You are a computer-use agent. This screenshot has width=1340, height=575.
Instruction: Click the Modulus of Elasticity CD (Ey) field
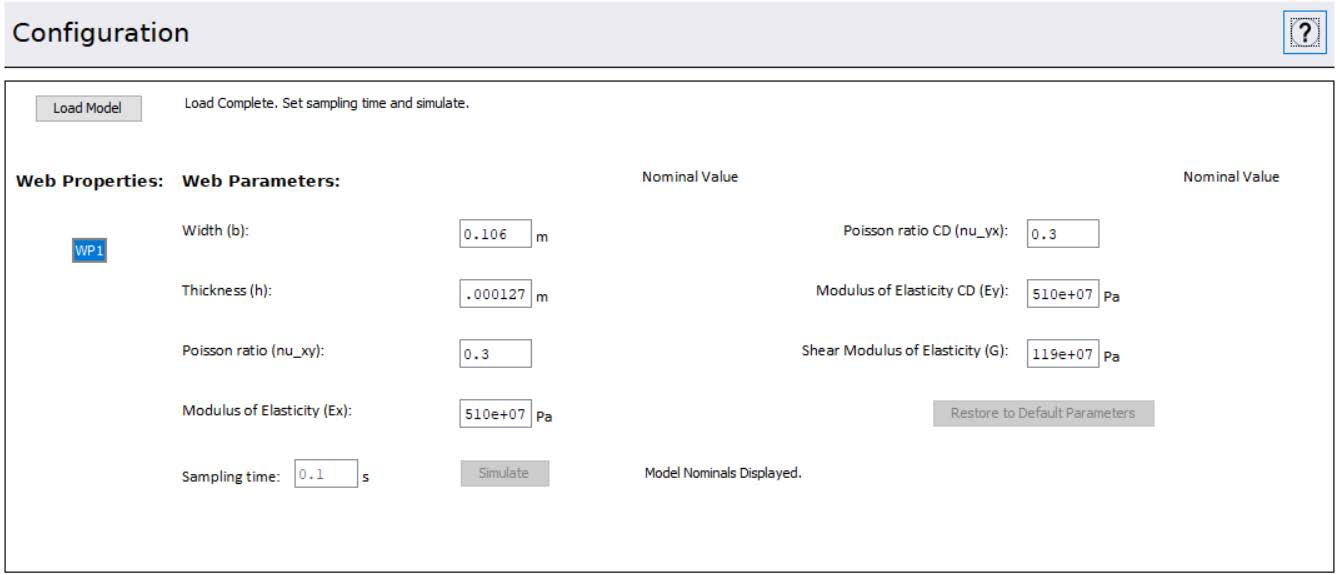click(1062, 294)
